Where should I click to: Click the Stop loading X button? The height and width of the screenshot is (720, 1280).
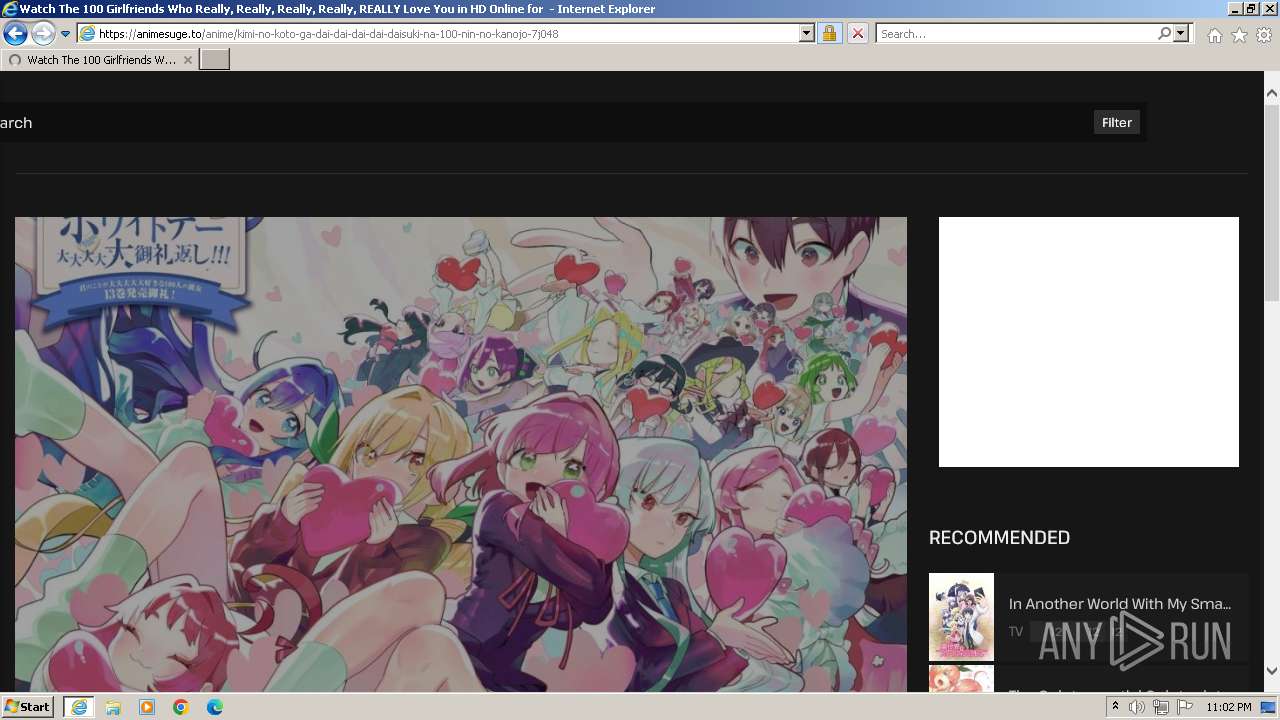click(857, 33)
